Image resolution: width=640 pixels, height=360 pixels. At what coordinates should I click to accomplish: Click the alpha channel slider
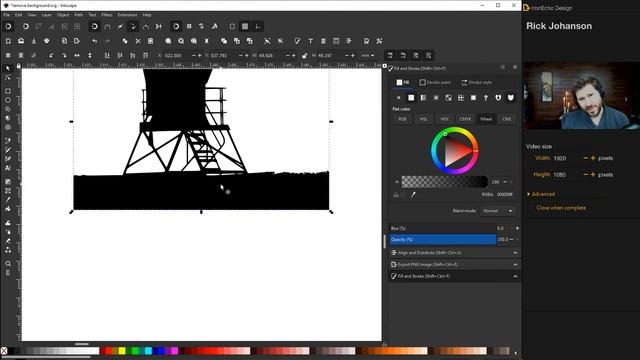[444, 182]
